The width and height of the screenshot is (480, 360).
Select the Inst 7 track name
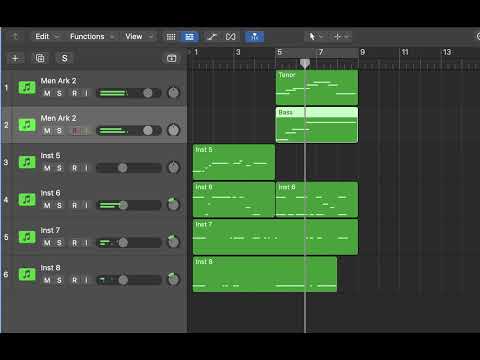50,230
